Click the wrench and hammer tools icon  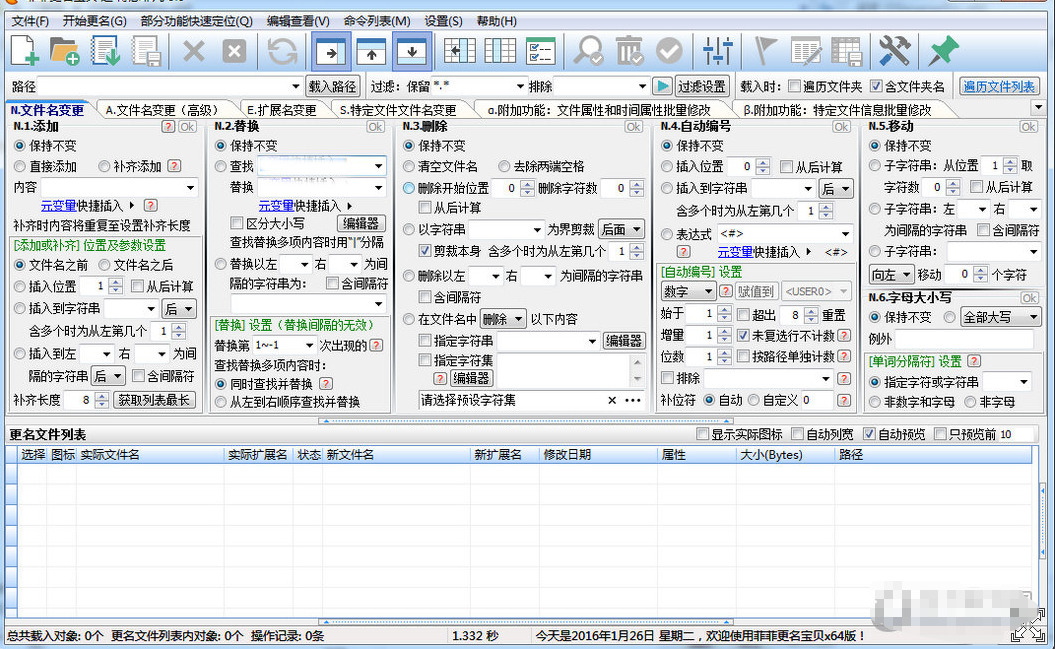(x=894, y=51)
